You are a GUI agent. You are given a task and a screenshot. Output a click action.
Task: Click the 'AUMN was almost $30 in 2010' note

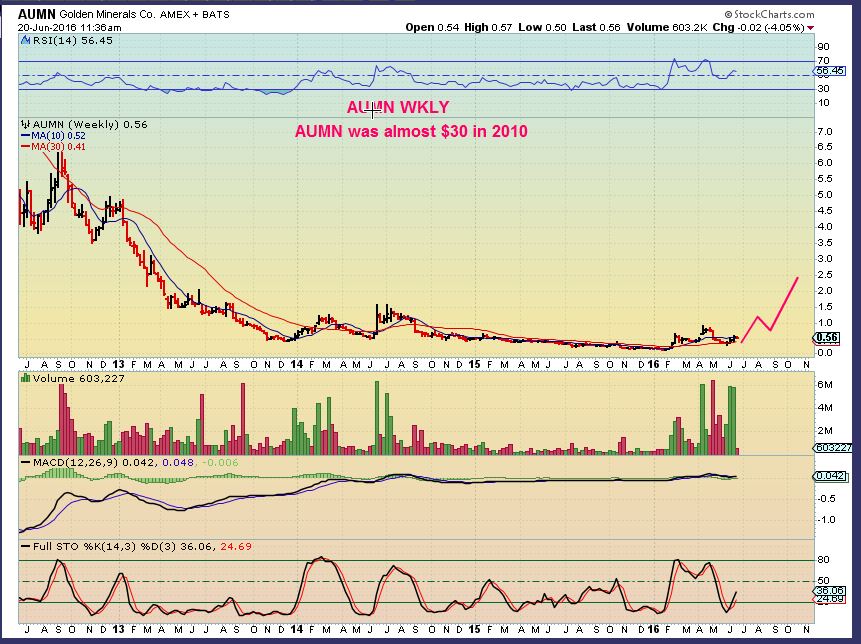coord(411,131)
